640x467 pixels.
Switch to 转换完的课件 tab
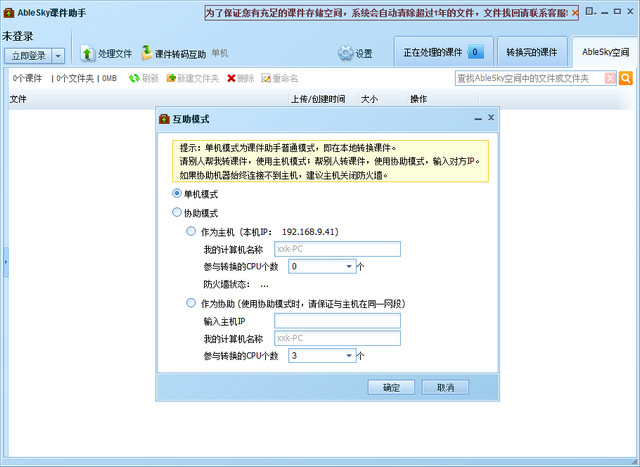pyautogui.click(x=531, y=52)
